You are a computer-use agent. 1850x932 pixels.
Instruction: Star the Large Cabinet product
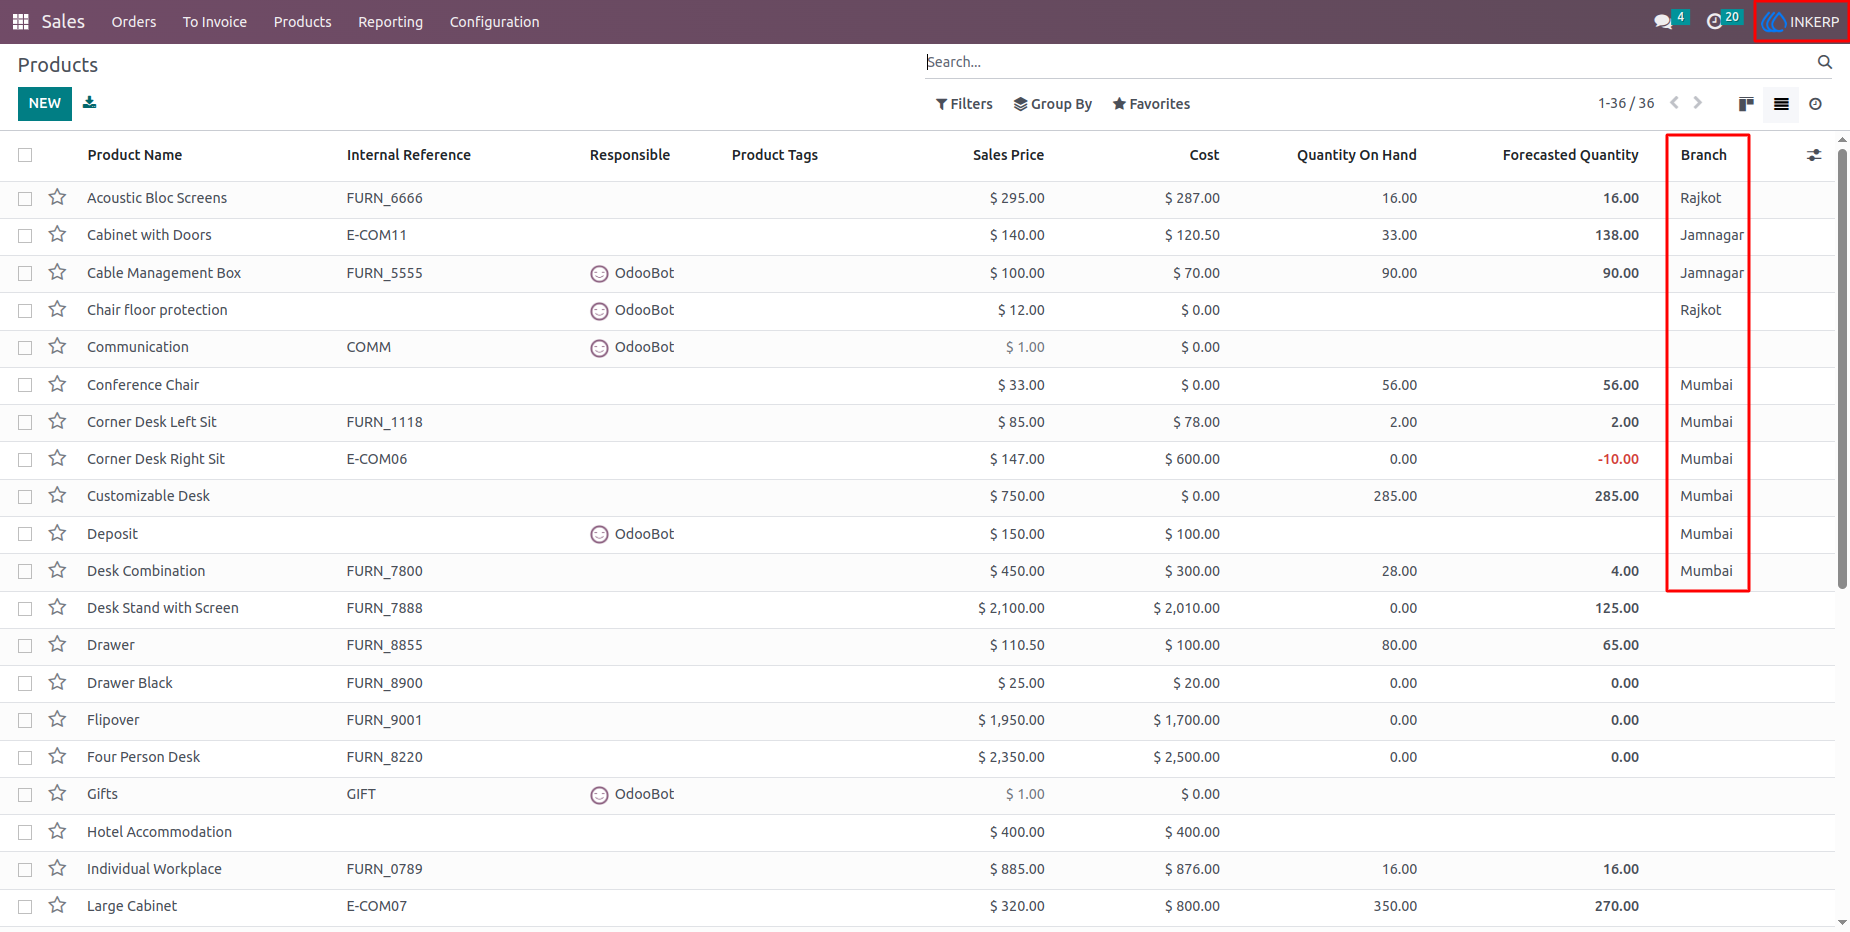57,905
